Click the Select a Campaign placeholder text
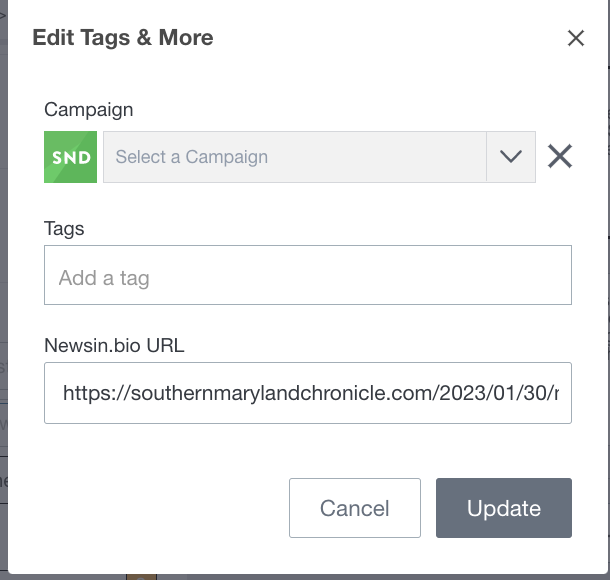The width and height of the screenshot is (610, 580). click(x=191, y=157)
